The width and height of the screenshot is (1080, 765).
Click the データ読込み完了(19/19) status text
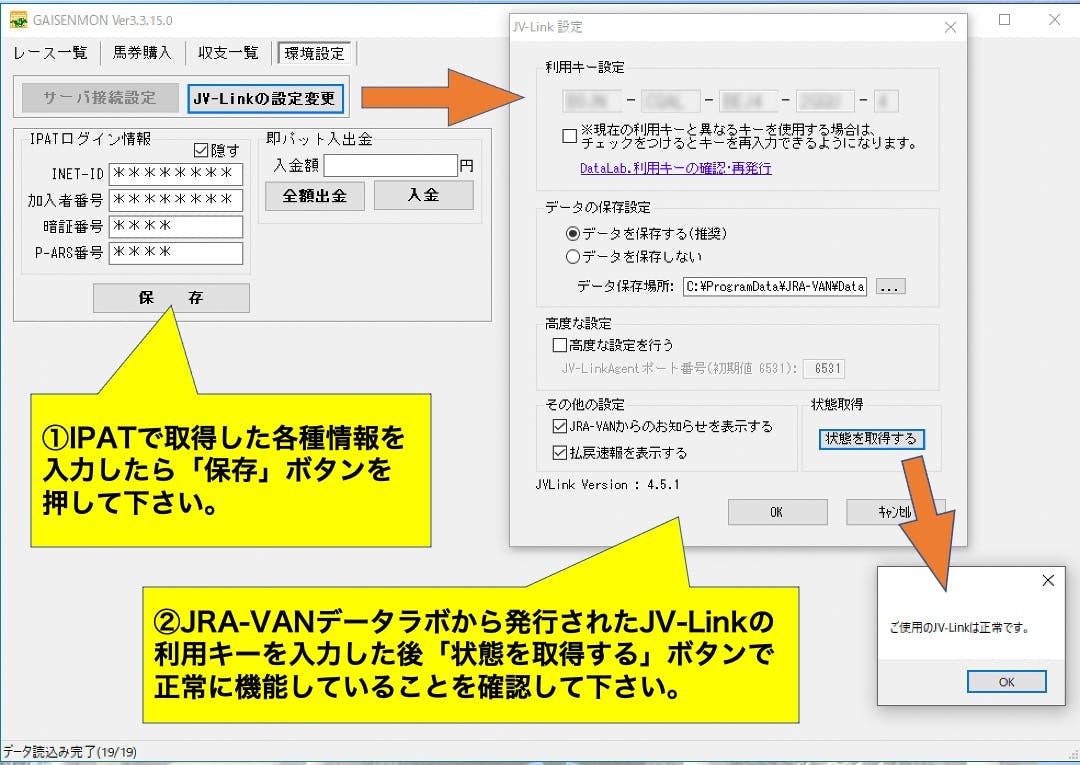point(70,752)
